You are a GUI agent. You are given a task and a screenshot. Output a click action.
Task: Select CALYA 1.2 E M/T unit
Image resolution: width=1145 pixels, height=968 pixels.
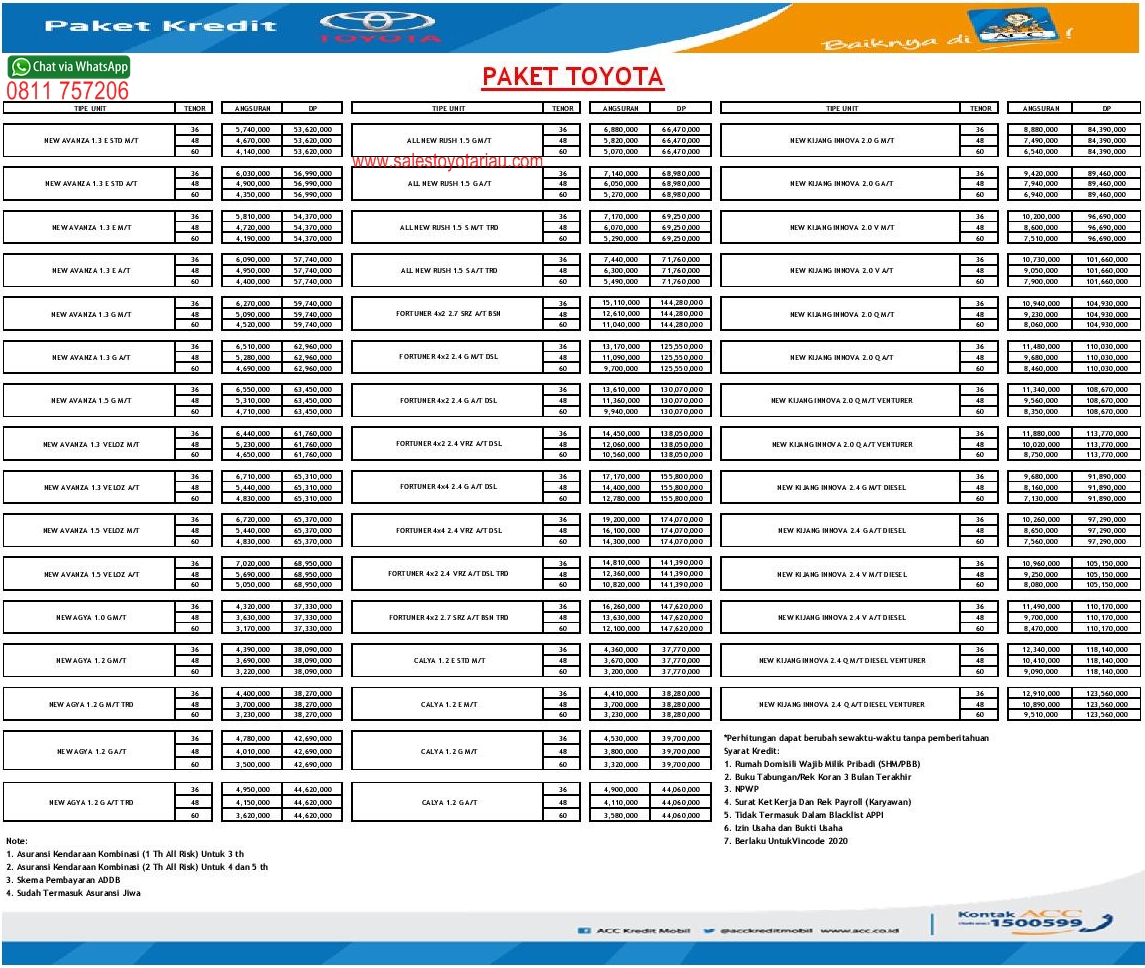(x=448, y=704)
